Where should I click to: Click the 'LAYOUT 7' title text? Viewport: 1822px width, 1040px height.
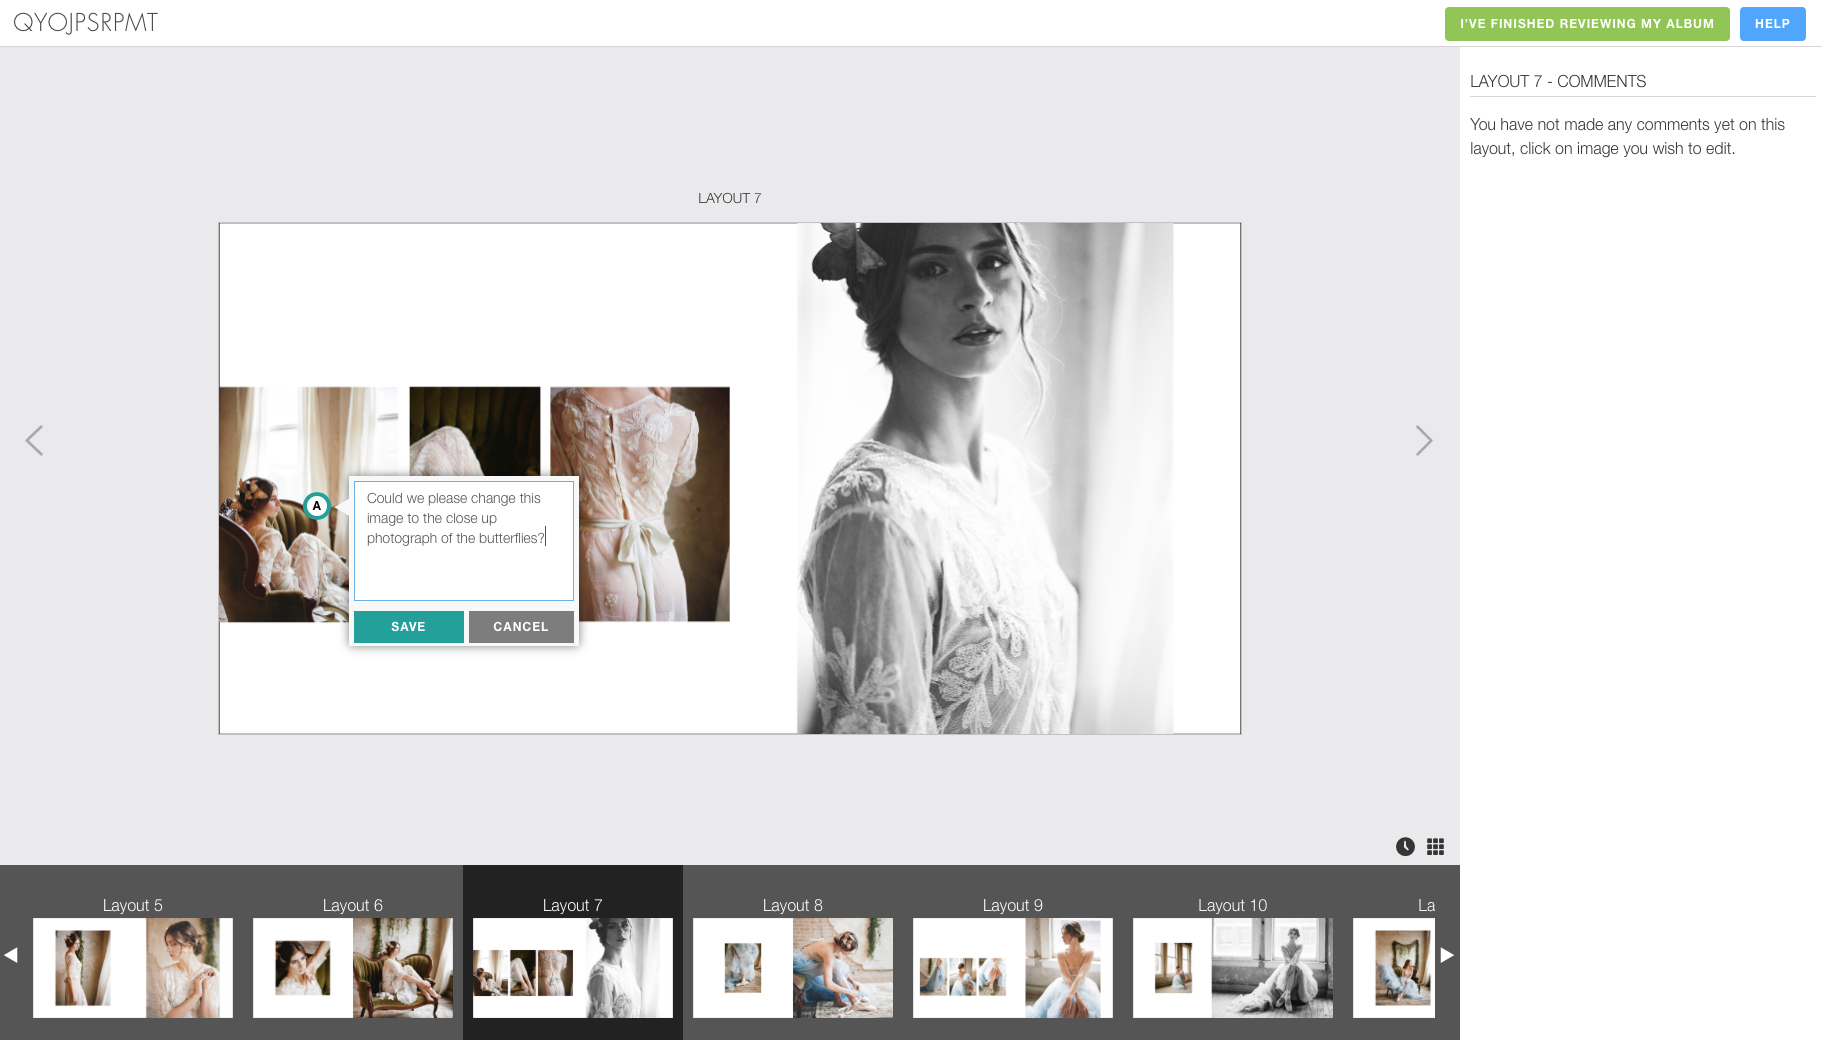coord(729,198)
